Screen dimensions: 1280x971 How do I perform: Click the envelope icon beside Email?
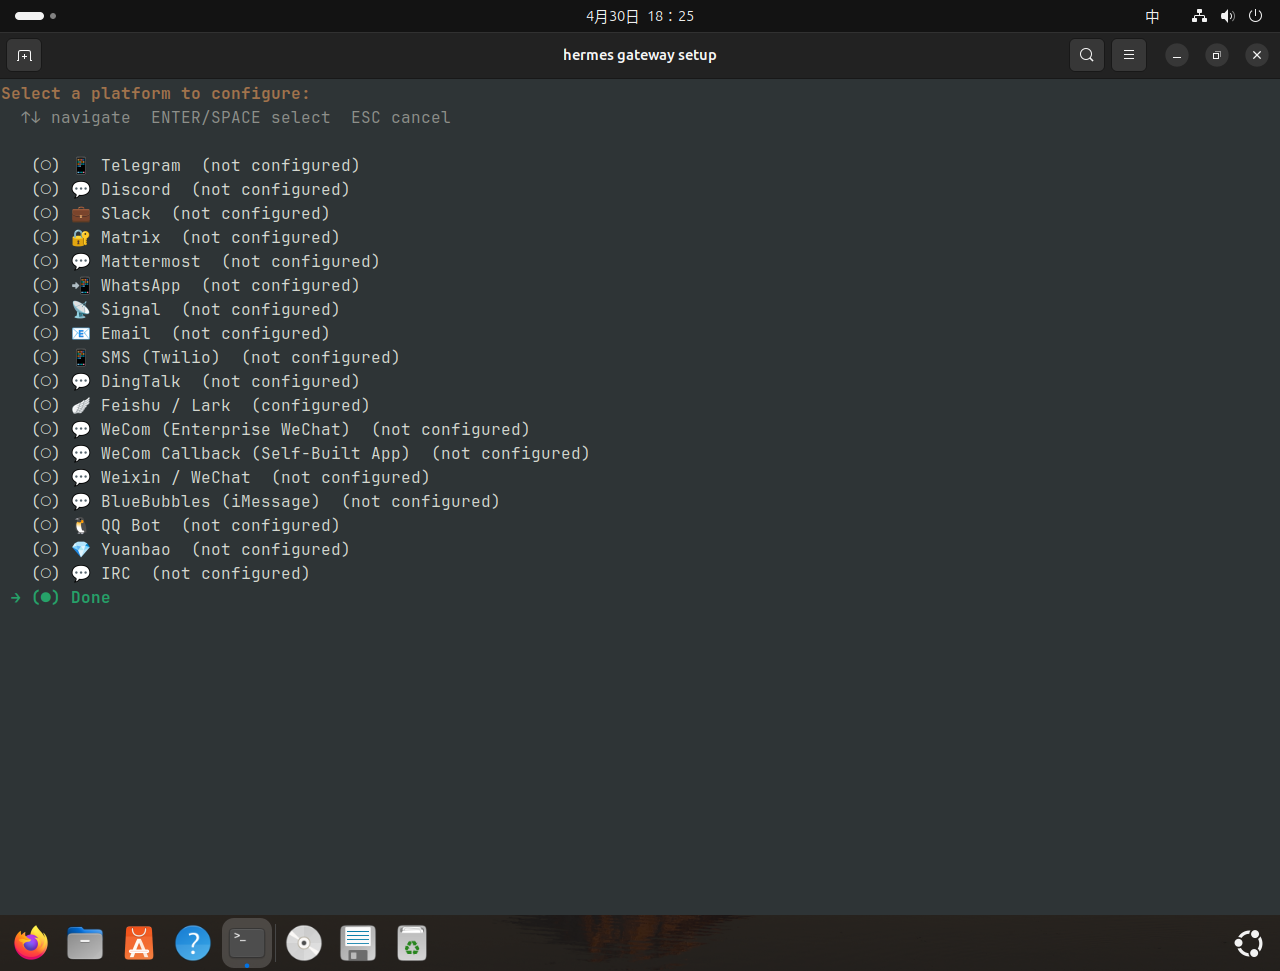pos(81,334)
